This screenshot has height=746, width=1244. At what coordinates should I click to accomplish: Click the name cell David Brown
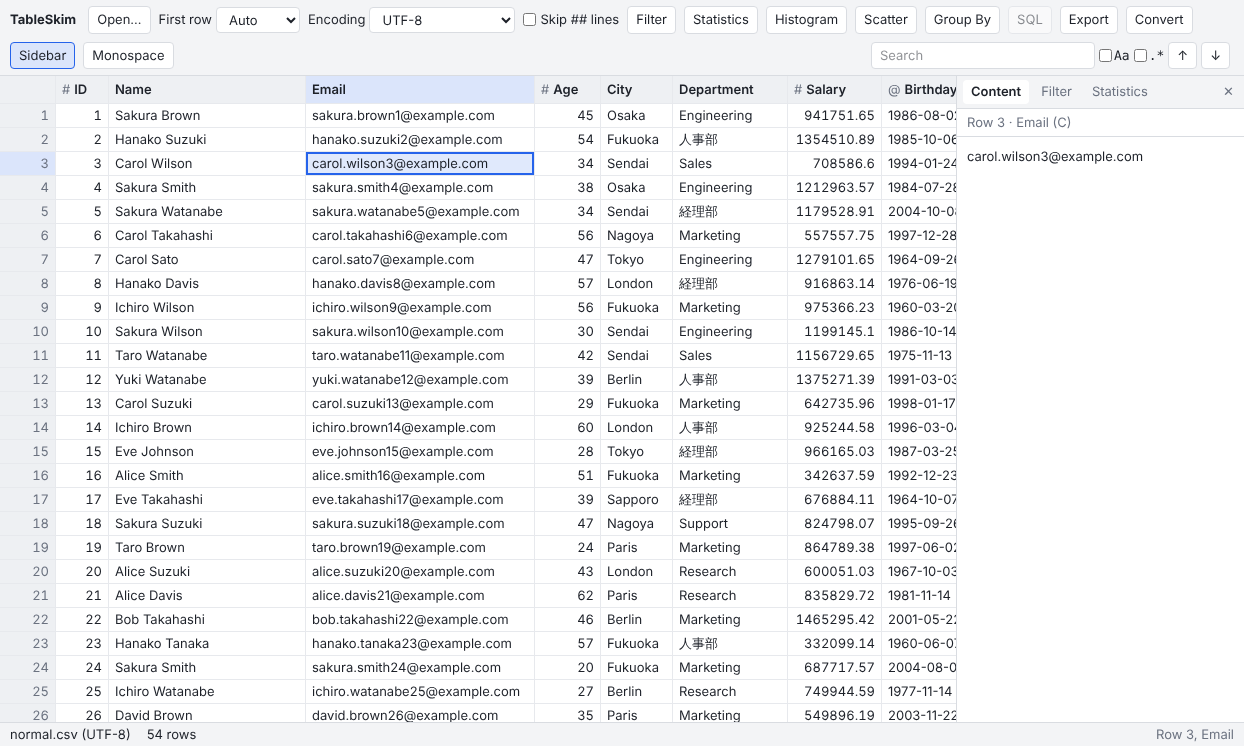(207, 715)
